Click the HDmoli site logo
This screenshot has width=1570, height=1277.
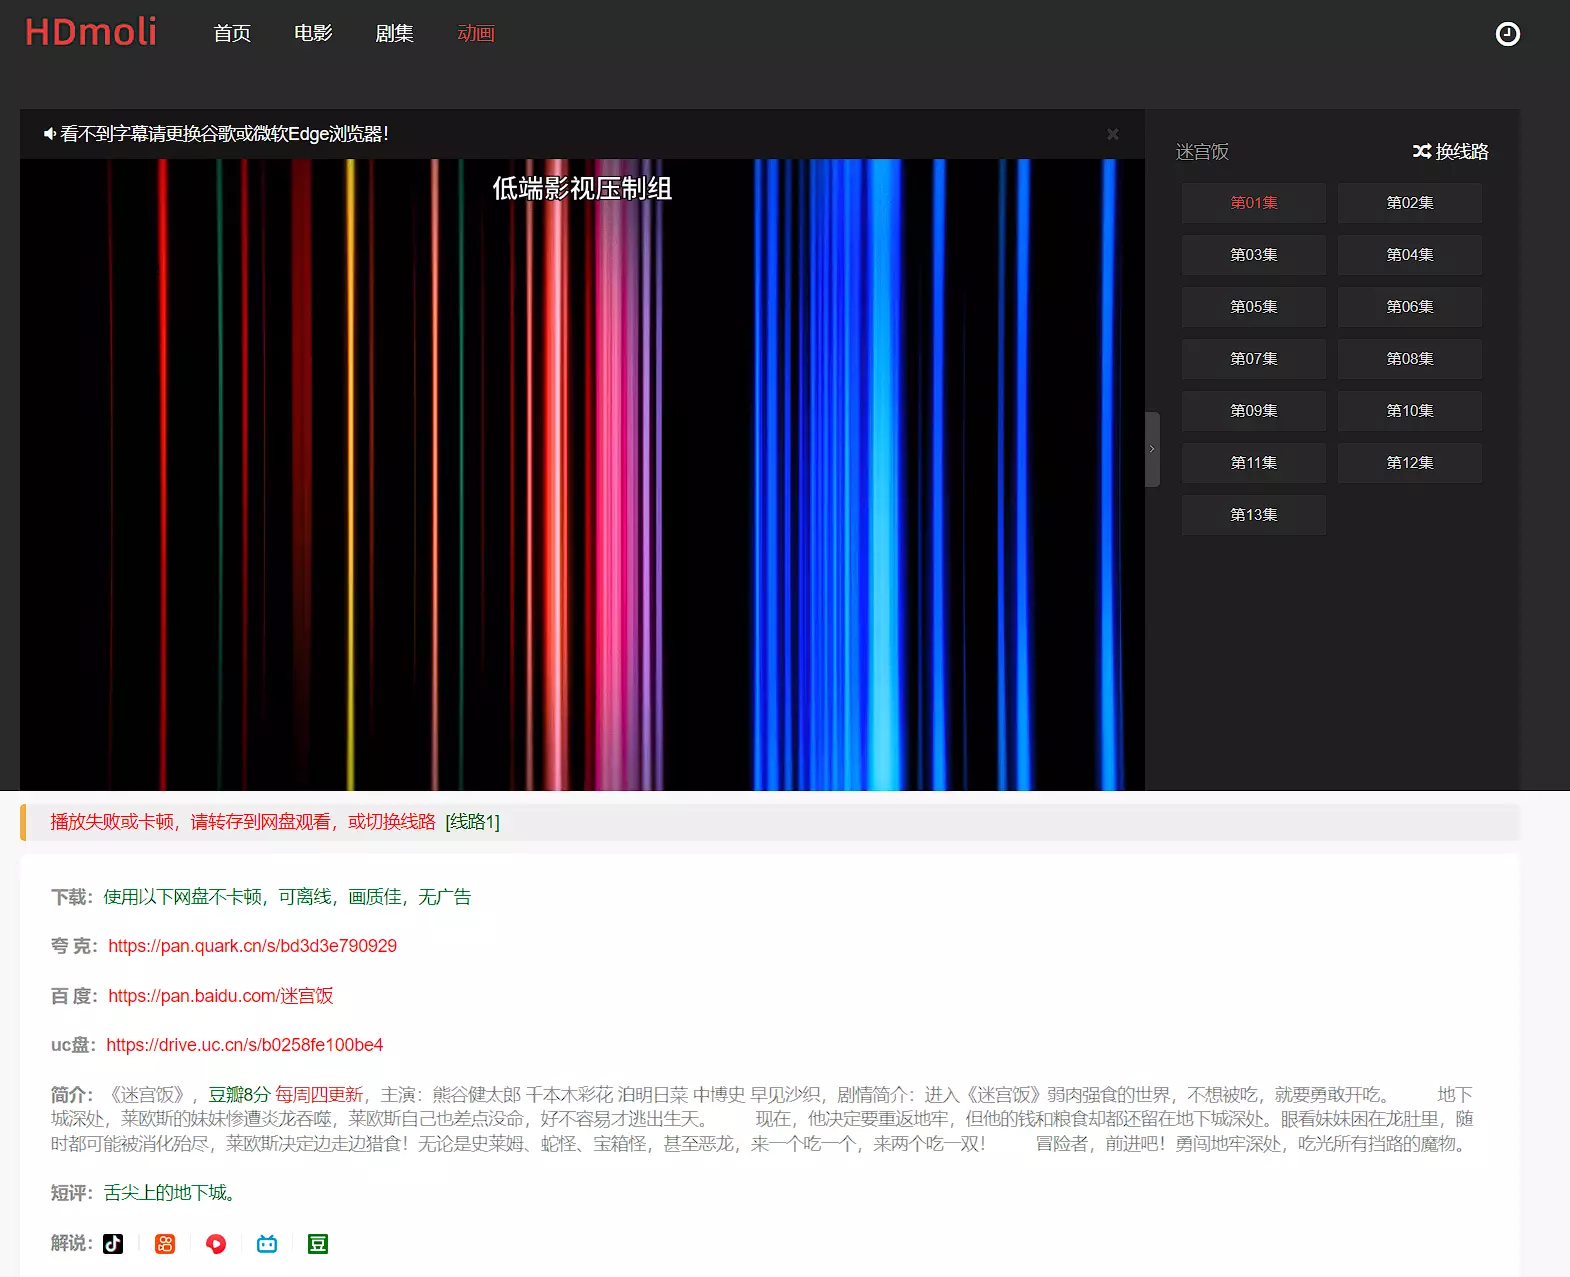[x=91, y=32]
